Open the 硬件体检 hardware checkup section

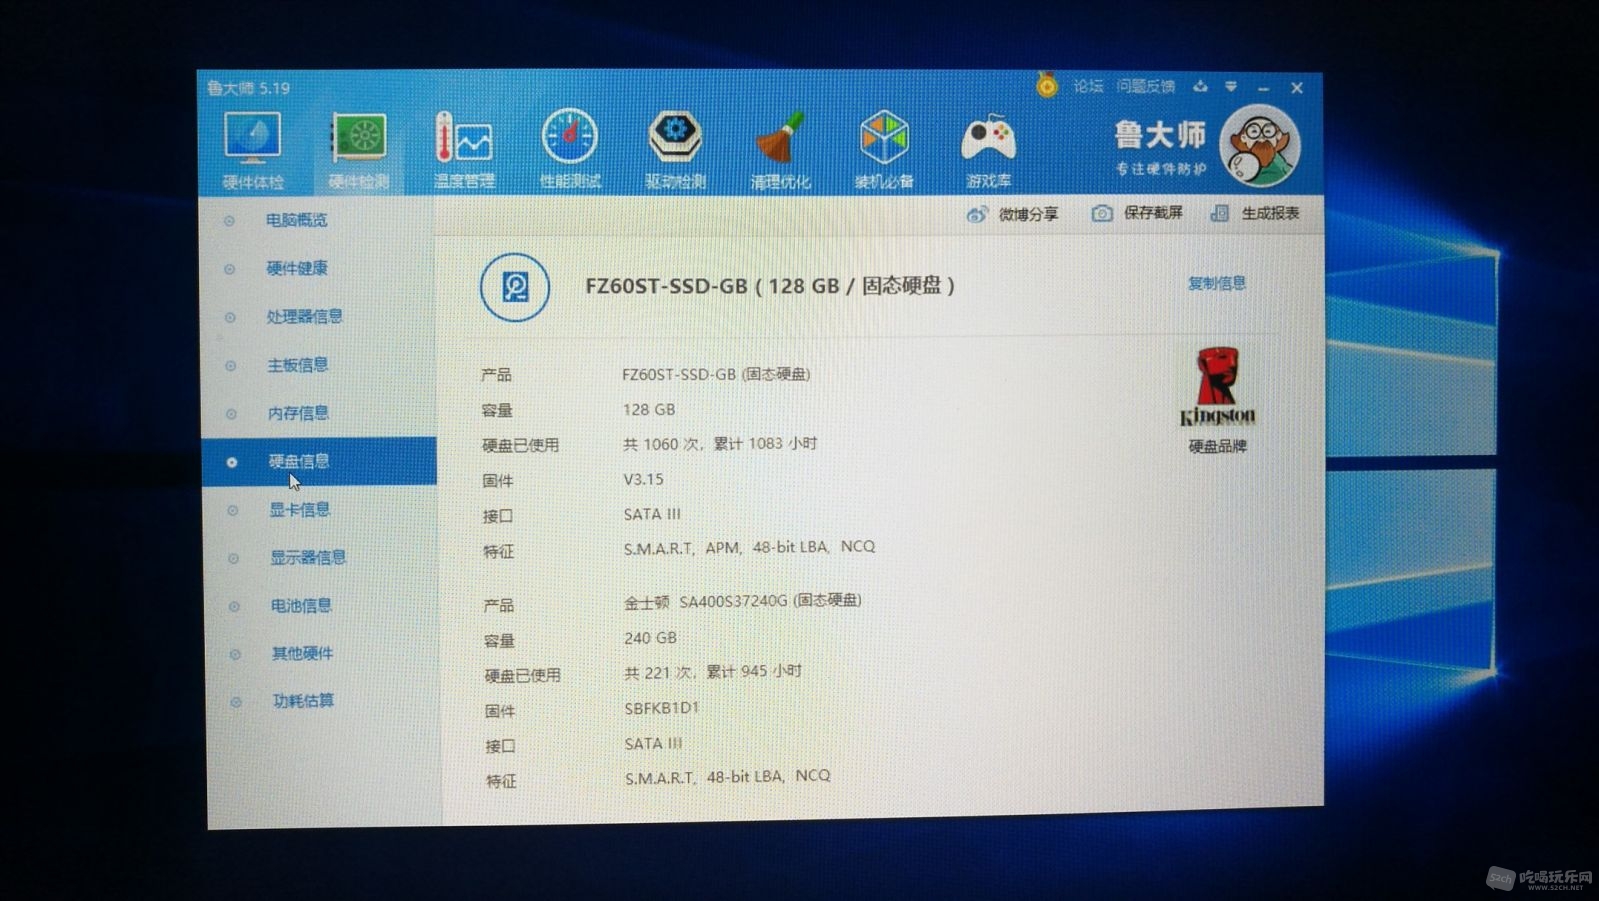click(x=253, y=150)
